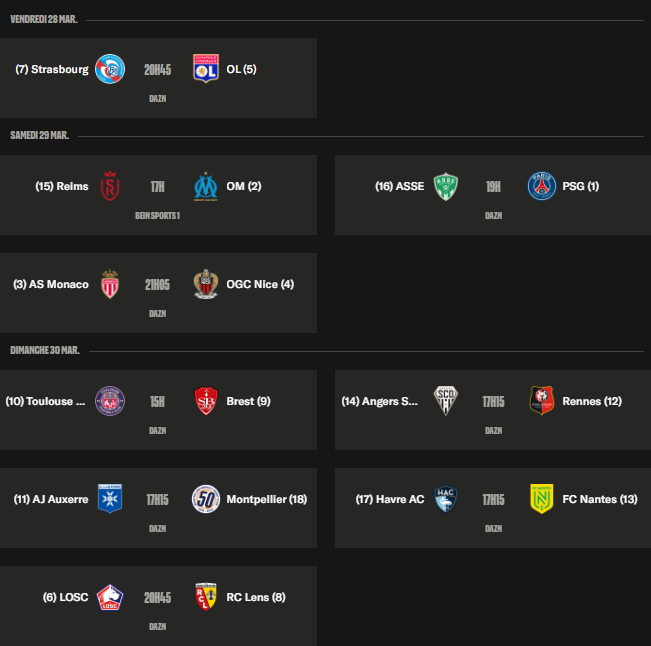651x646 pixels.
Task: Click the BEIN SPORTS 1 broadcaster label
Action: tap(157, 215)
